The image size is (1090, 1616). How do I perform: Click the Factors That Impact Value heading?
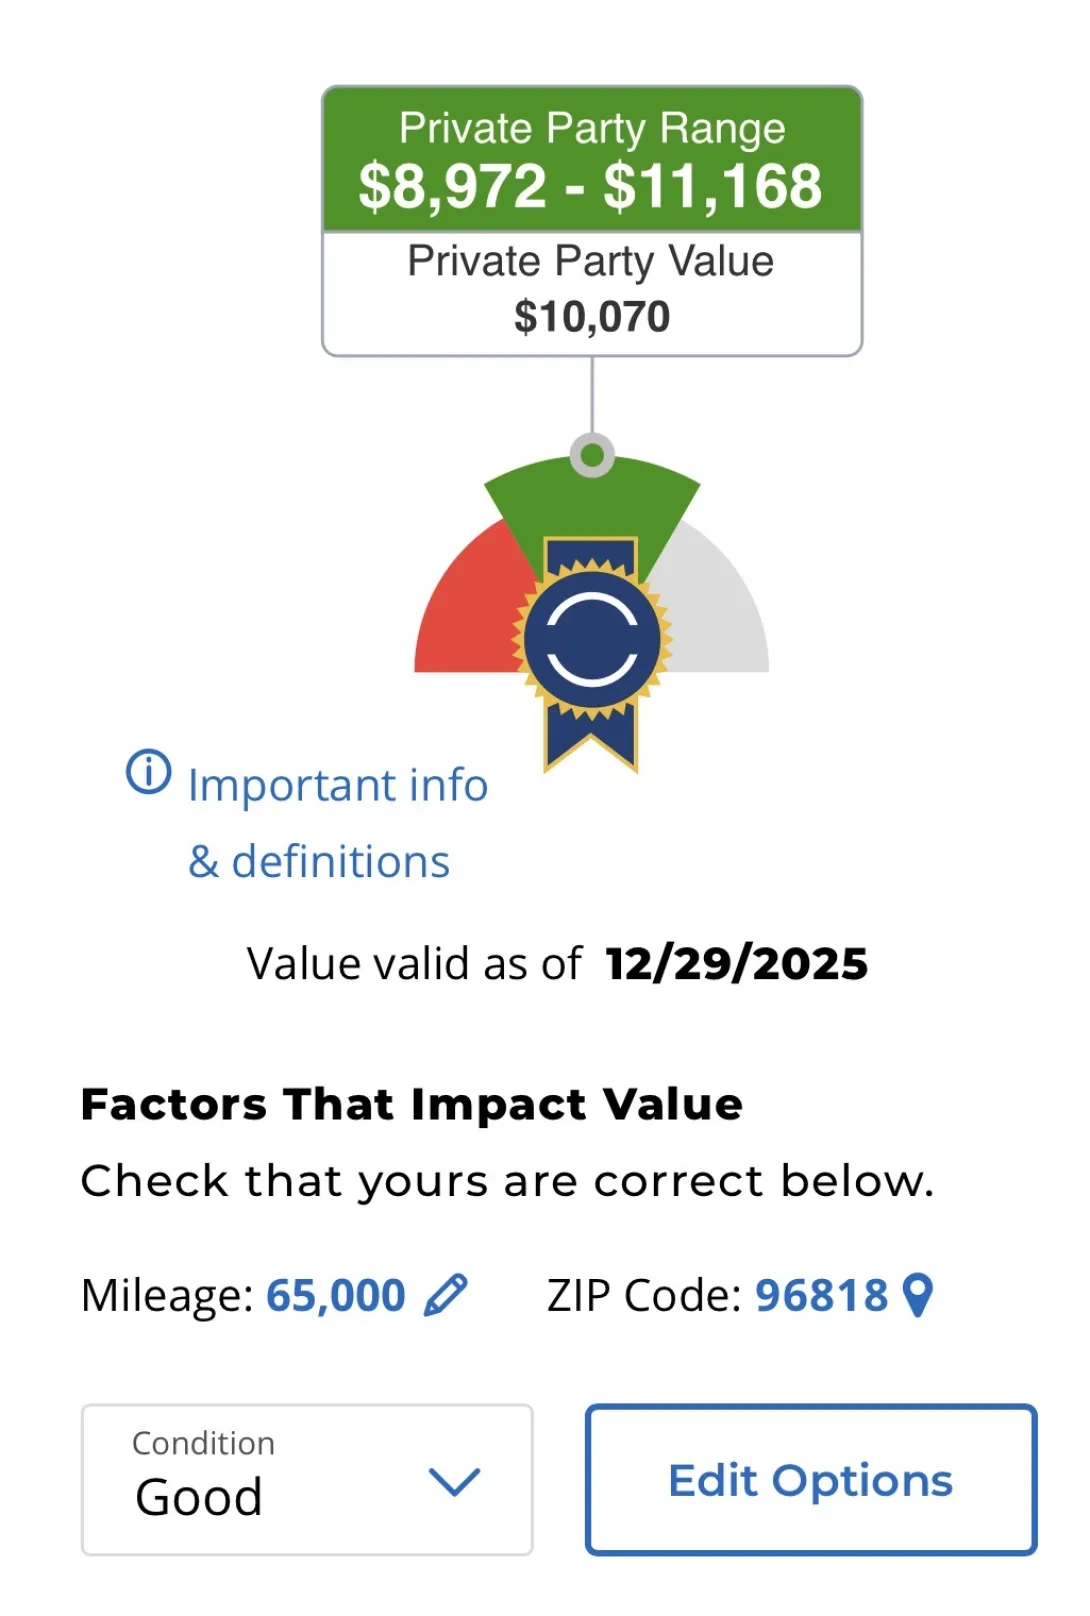click(x=412, y=1105)
